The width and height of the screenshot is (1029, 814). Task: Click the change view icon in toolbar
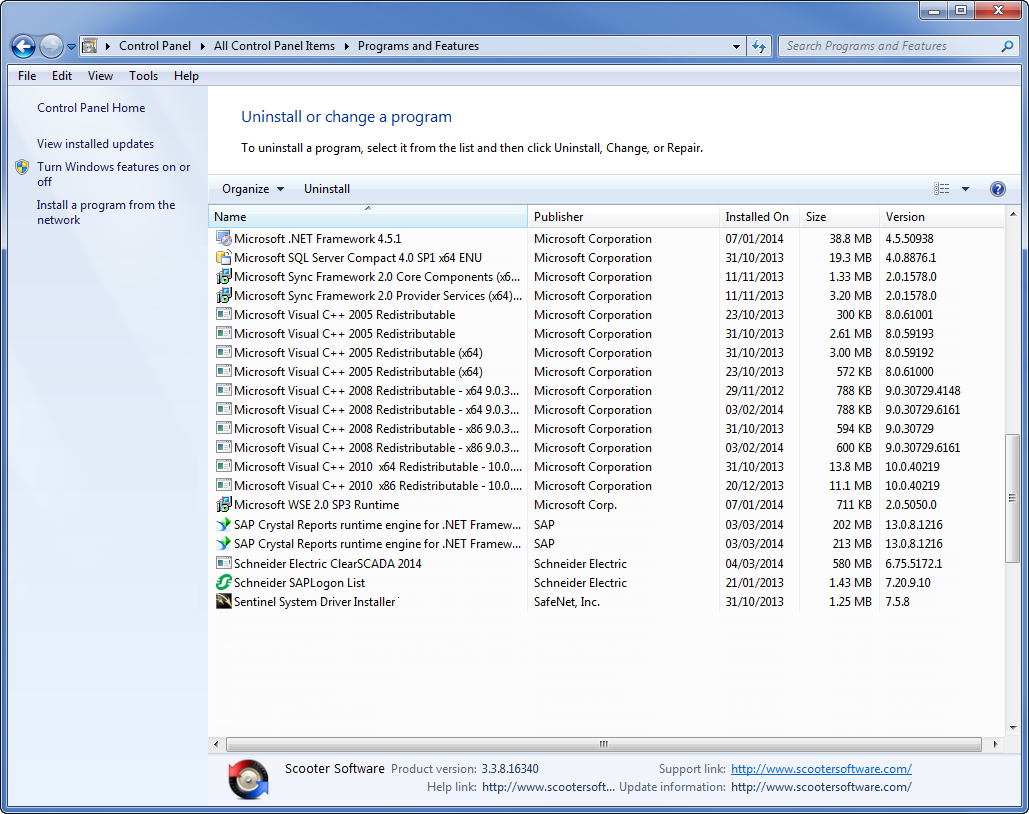pos(942,189)
